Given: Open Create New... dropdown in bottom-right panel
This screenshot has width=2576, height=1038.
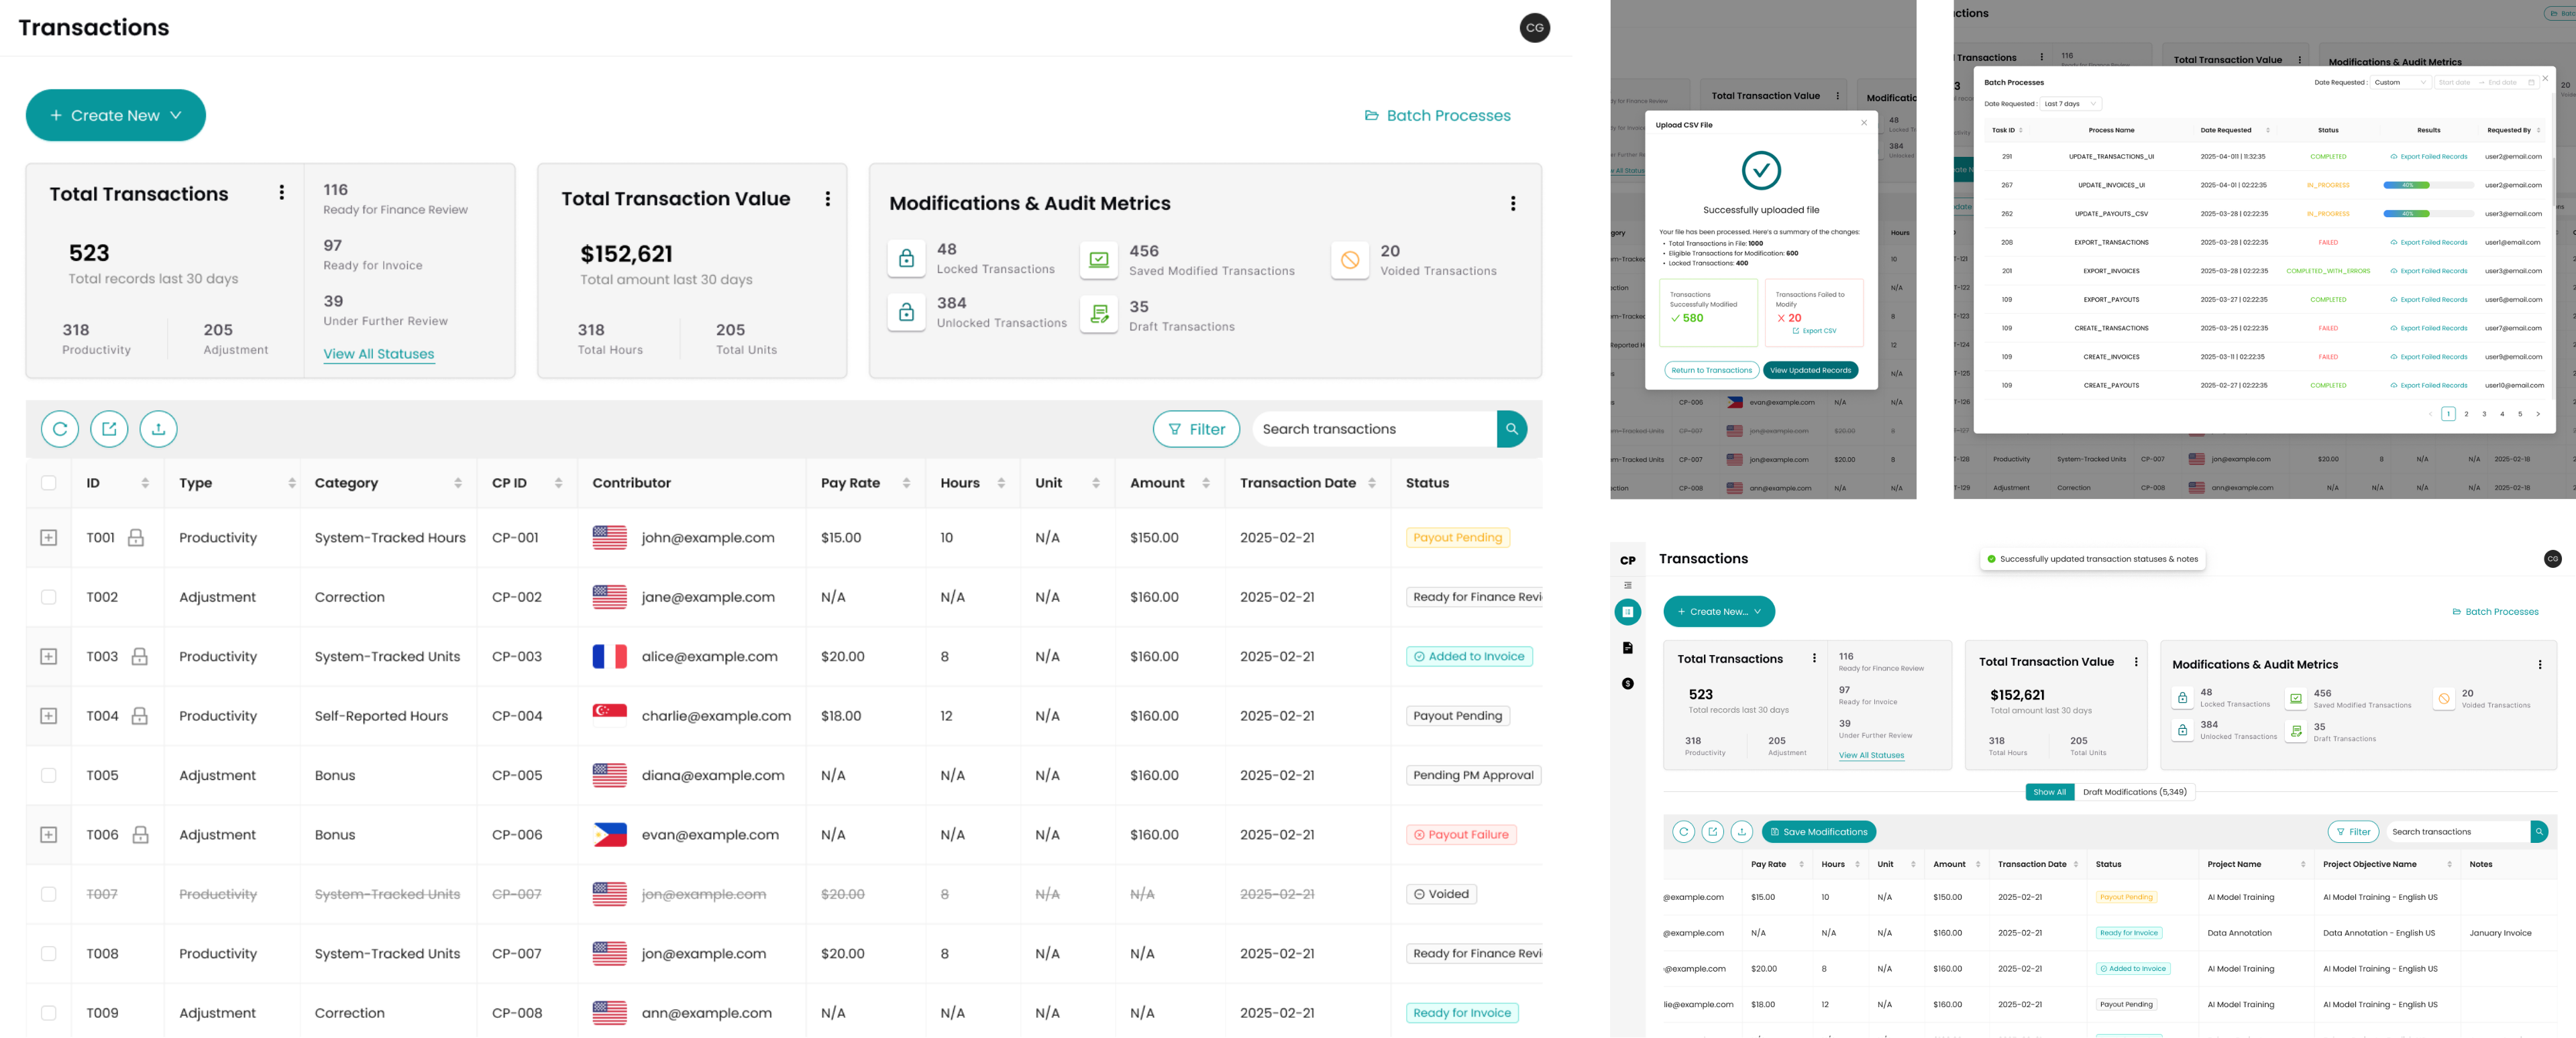Looking at the screenshot, I should pyautogui.click(x=1719, y=612).
